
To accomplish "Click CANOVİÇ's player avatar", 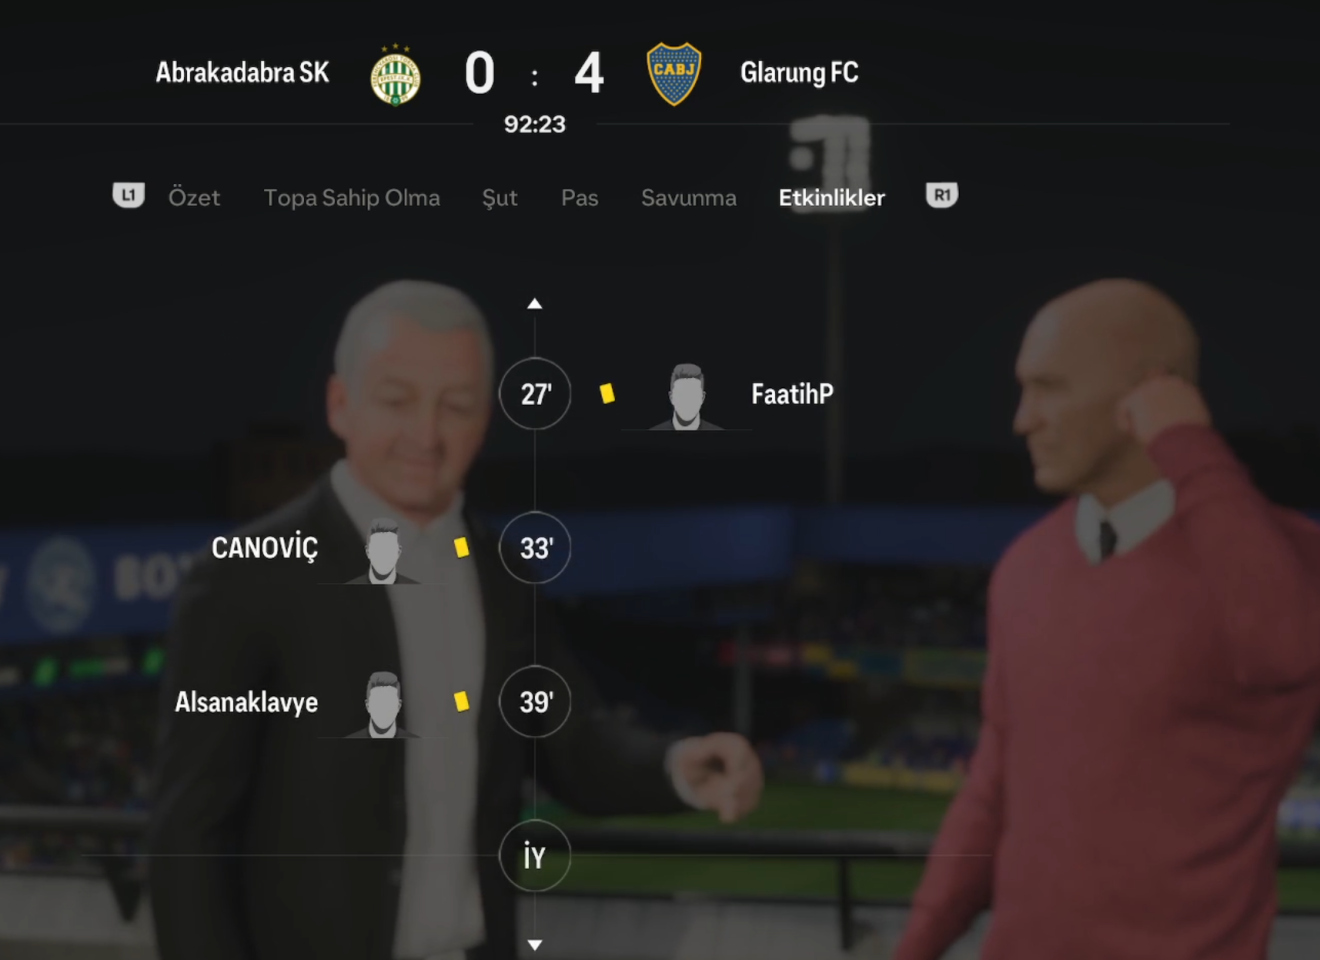I will point(382,551).
